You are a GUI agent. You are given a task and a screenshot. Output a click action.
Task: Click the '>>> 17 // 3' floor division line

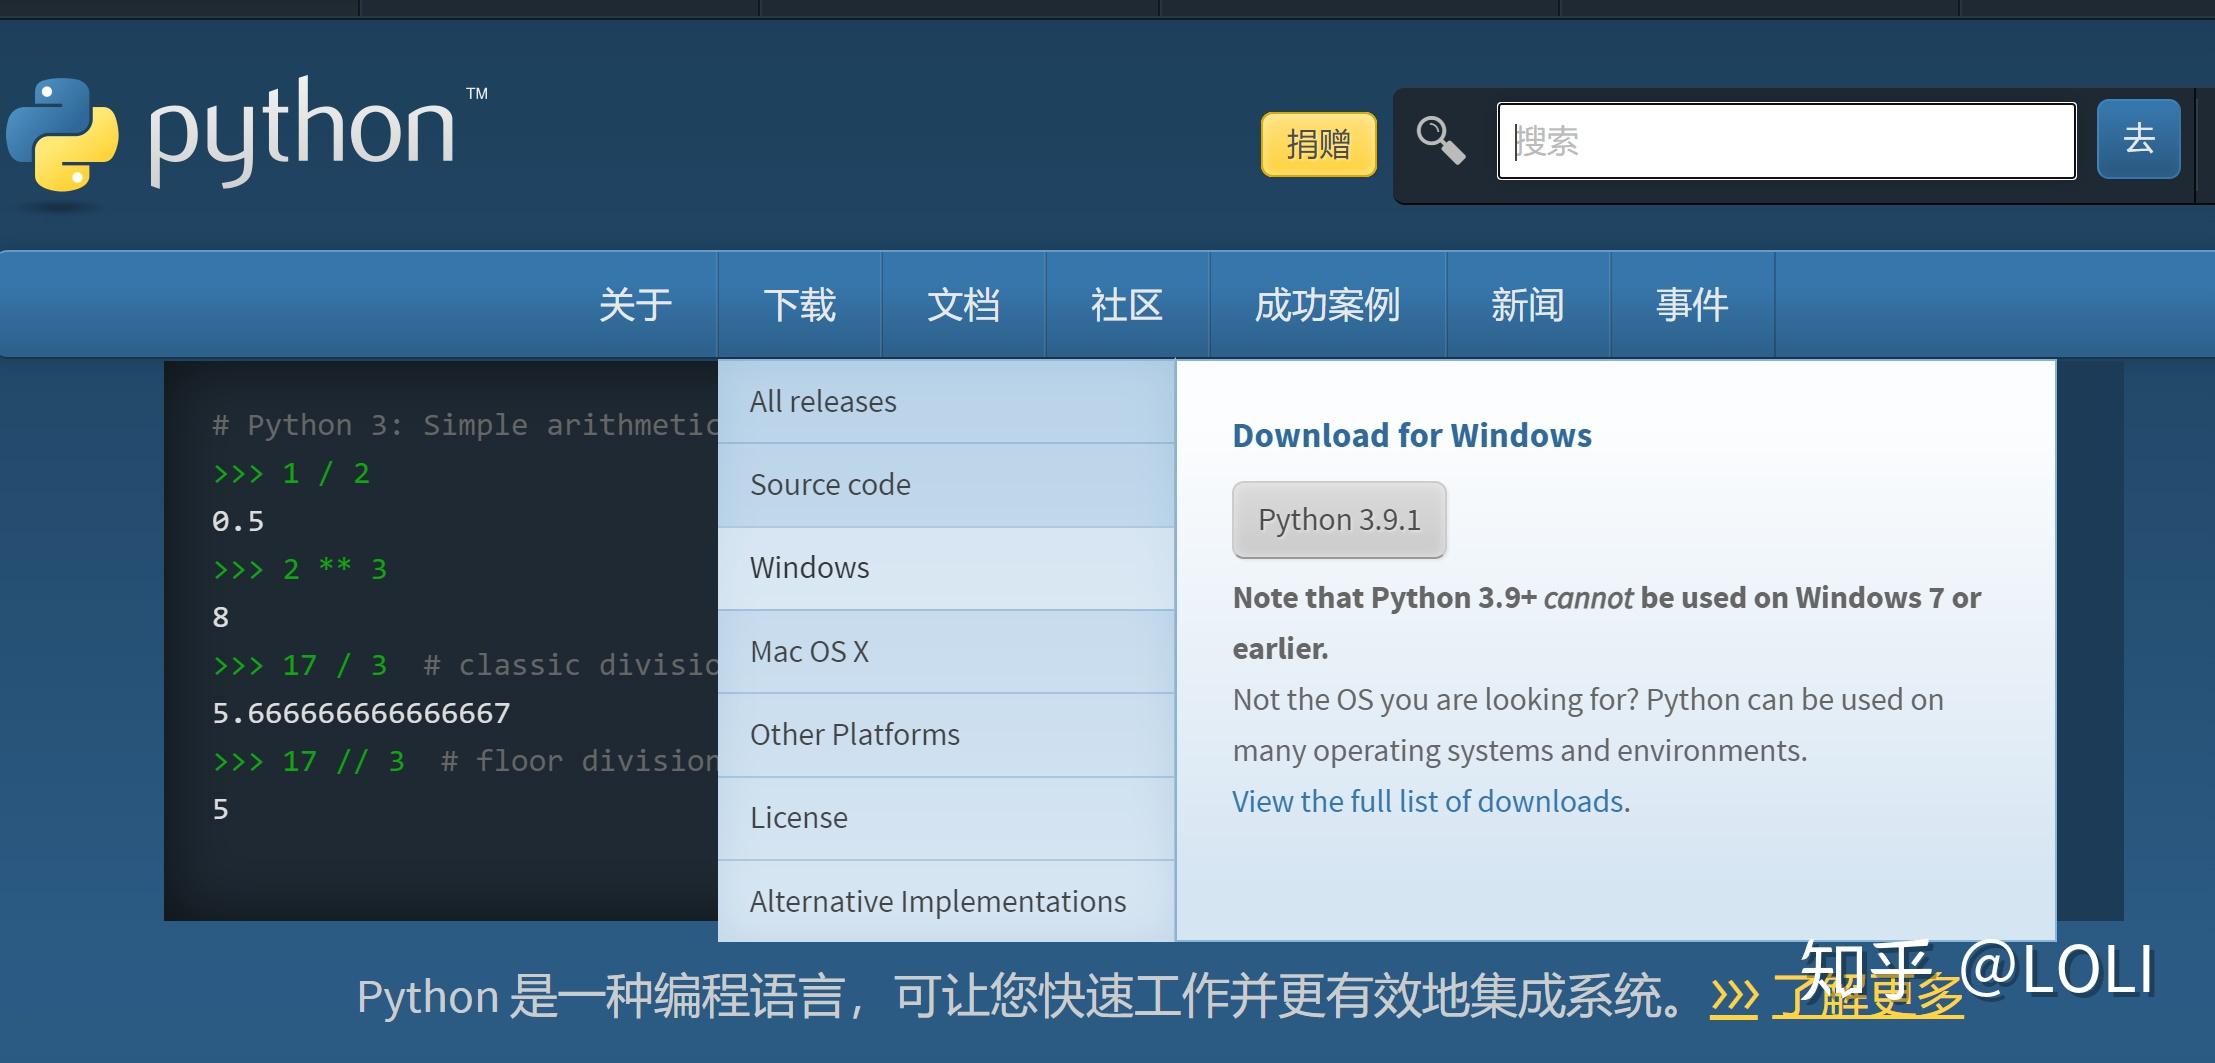point(465,761)
